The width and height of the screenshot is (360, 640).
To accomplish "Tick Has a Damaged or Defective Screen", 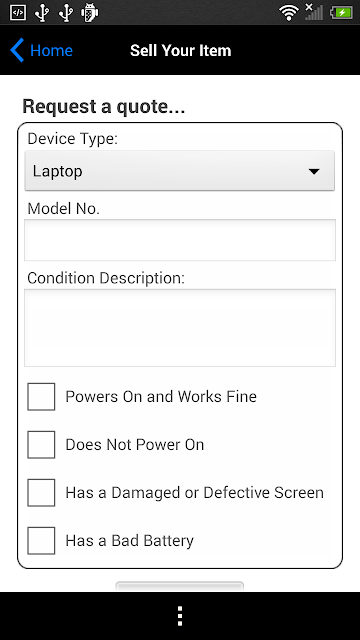I will pos(41,493).
